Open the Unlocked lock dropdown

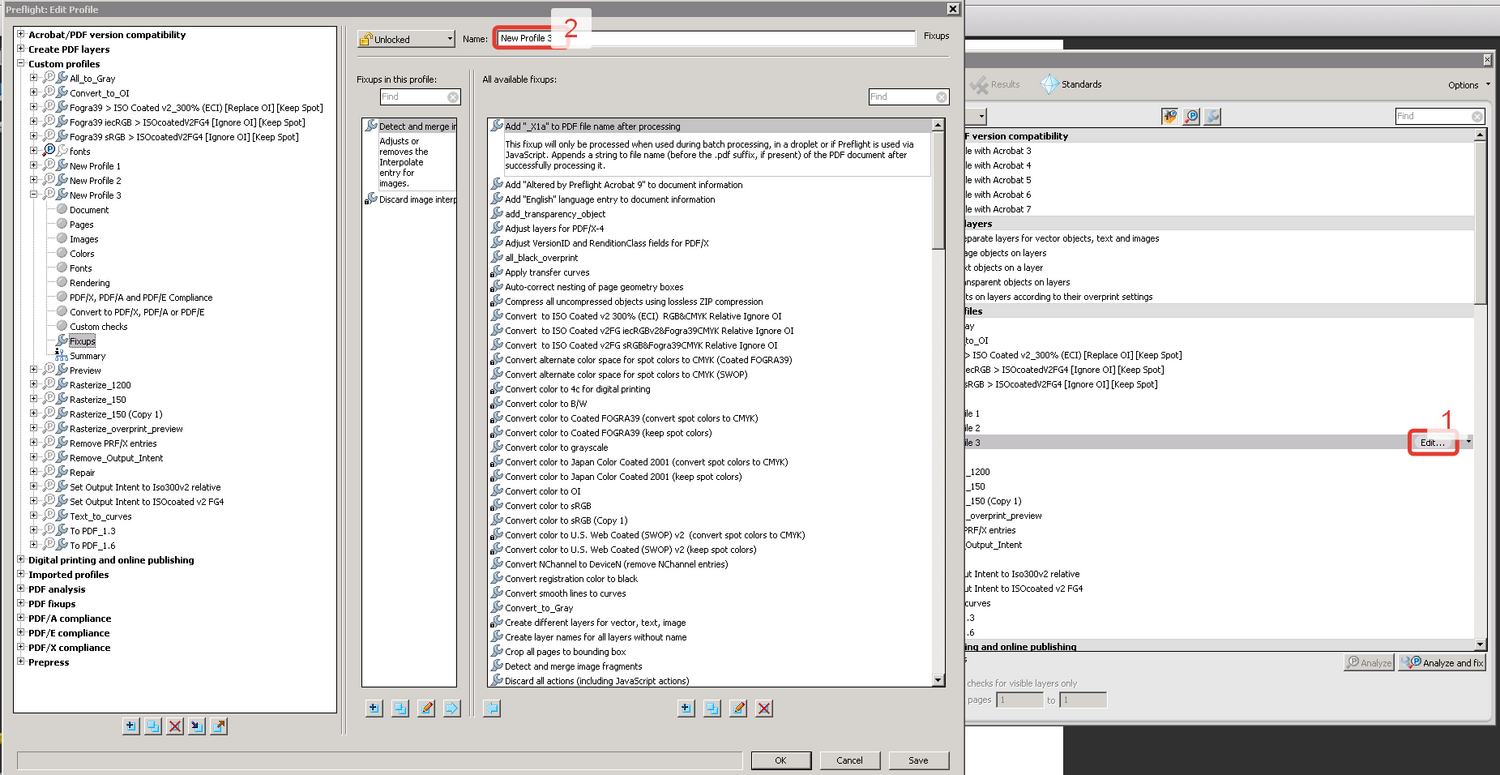(x=407, y=39)
